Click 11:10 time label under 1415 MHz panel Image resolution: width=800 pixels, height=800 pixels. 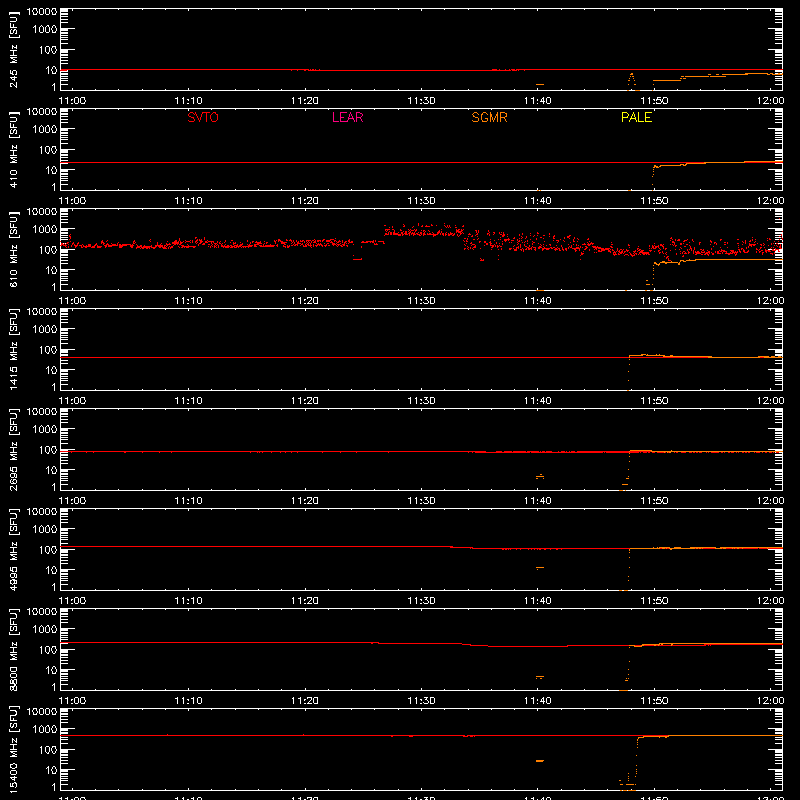pyautogui.click(x=188, y=401)
